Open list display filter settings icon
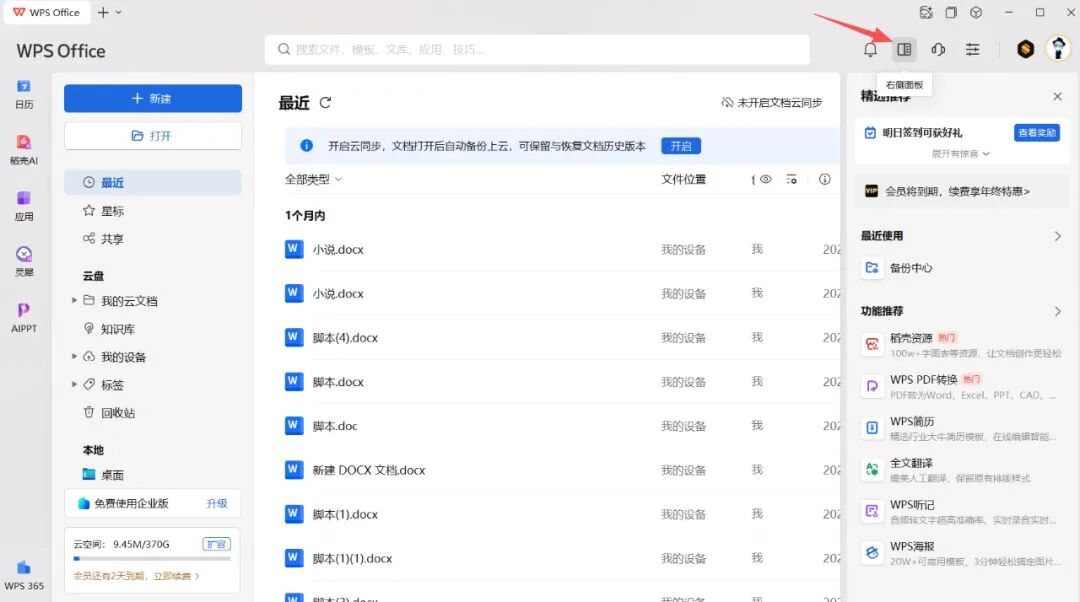Viewport: 1080px width, 602px height. tap(791, 179)
